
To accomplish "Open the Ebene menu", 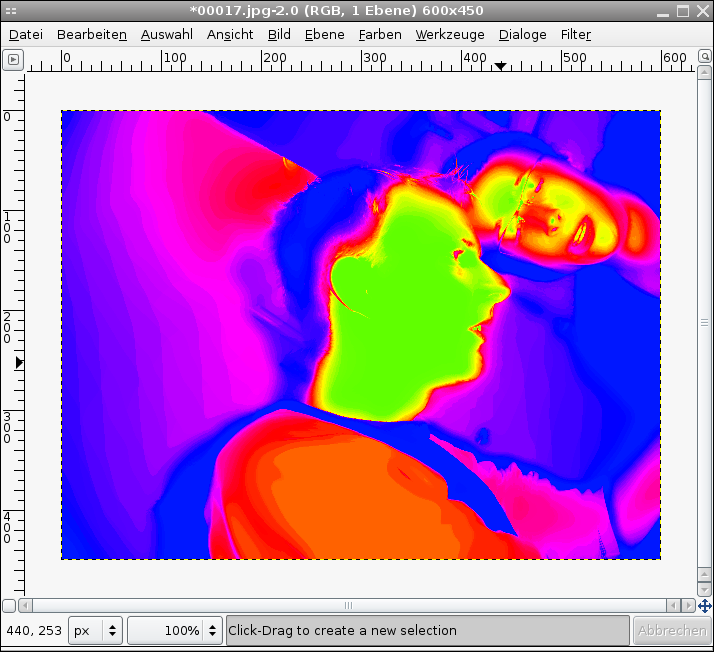I will point(324,35).
